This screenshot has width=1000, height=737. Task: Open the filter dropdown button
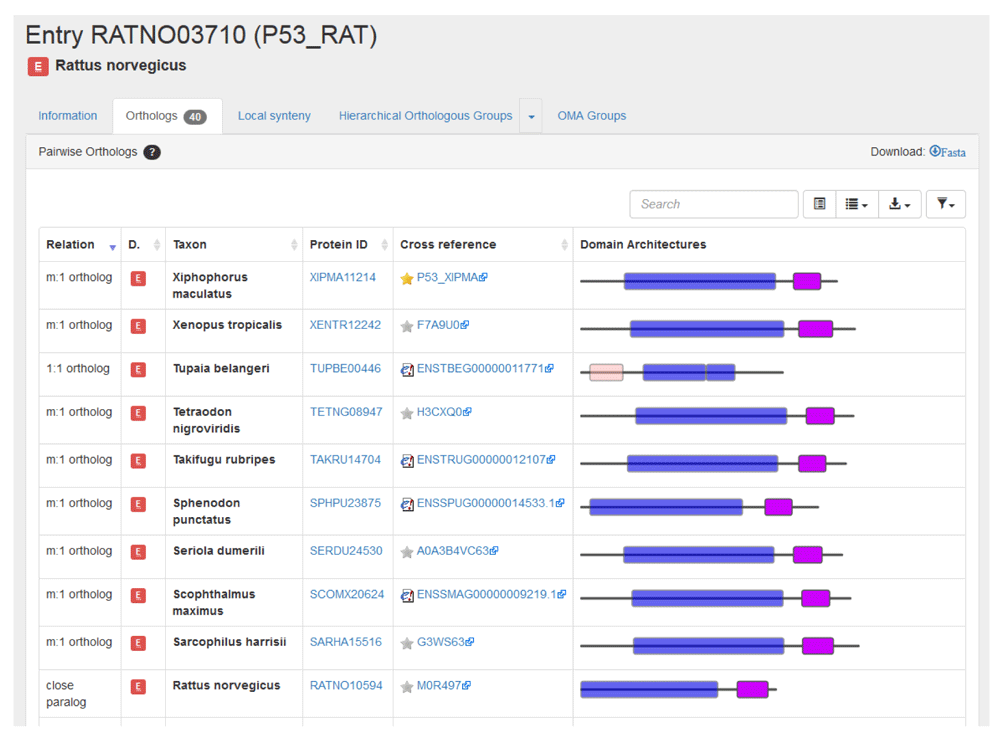[945, 204]
